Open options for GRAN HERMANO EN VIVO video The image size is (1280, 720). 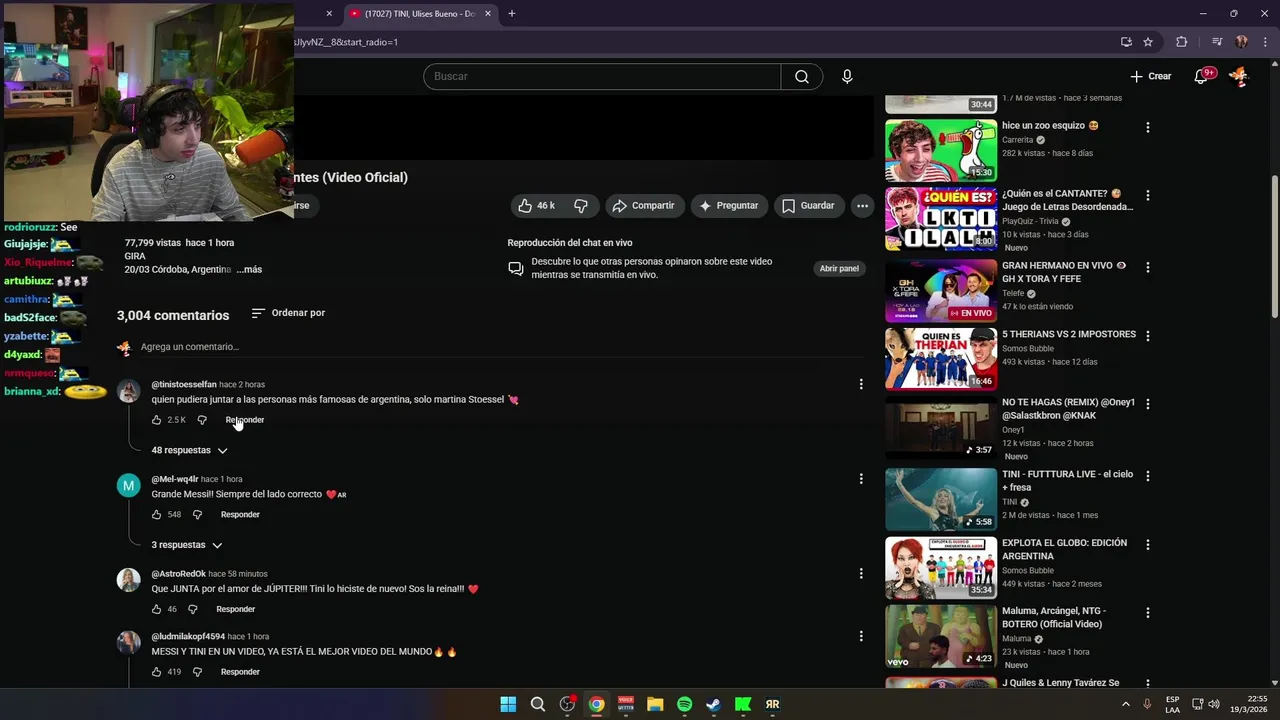click(1148, 268)
